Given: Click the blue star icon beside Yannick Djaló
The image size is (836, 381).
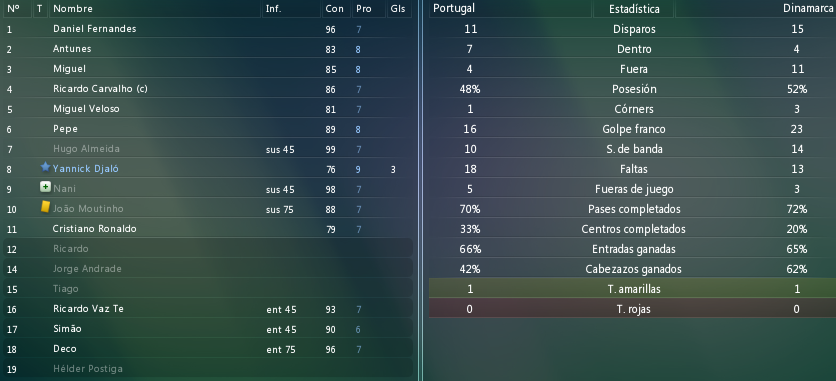Looking at the screenshot, I should 45,168.
